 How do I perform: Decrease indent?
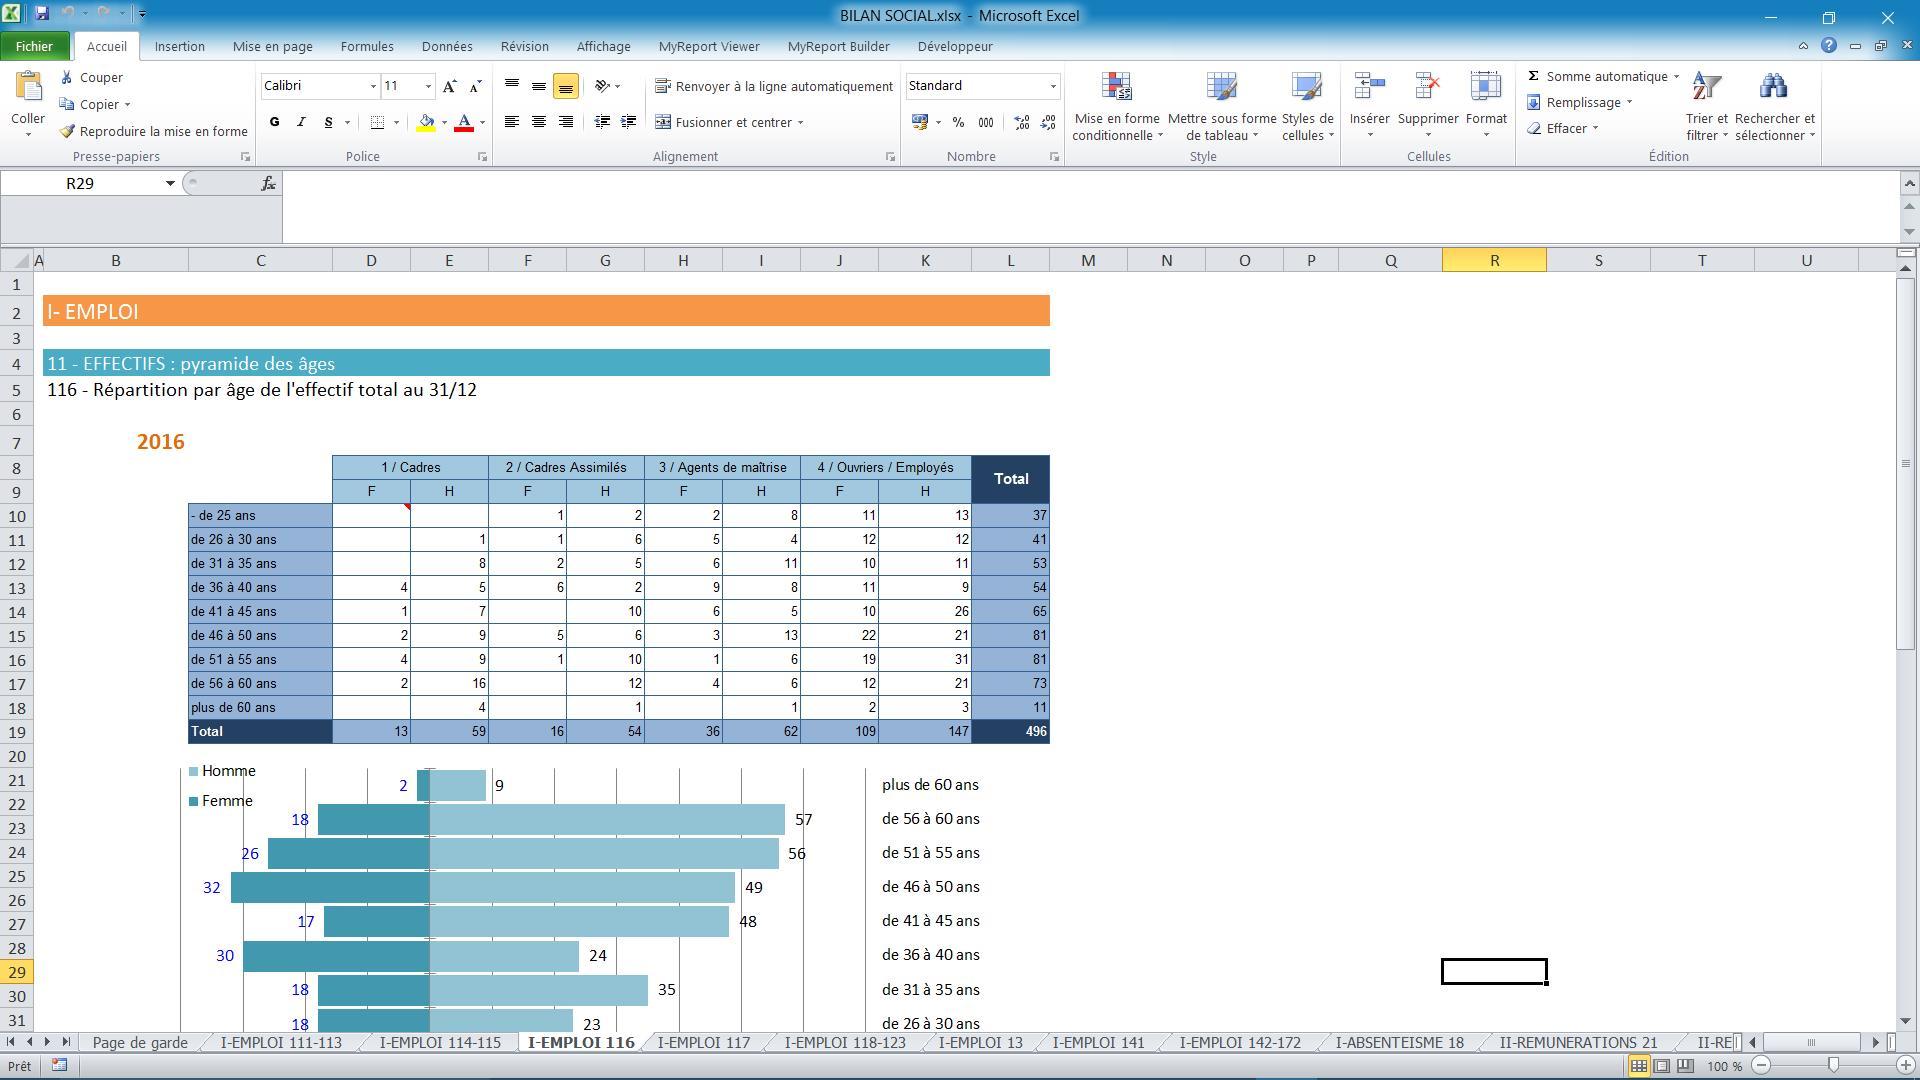603,122
